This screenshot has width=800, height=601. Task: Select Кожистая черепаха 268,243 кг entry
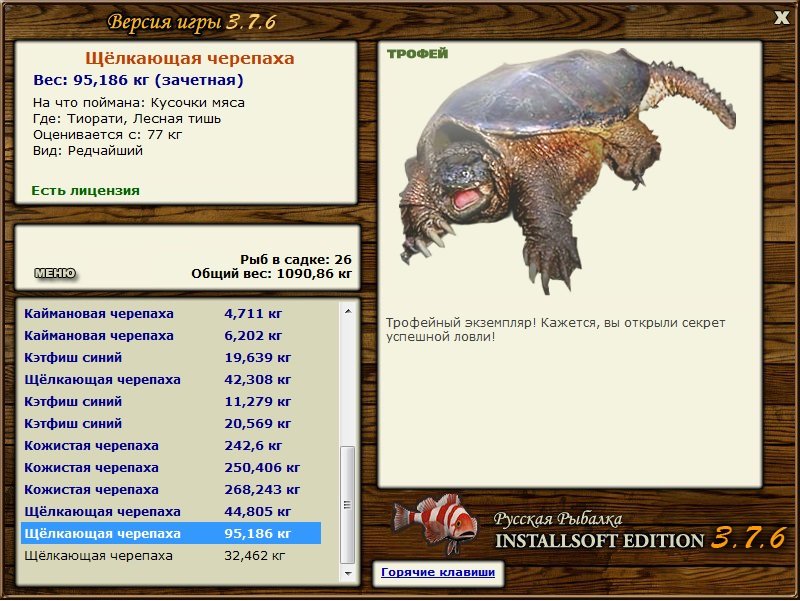pyautogui.click(x=171, y=489)
